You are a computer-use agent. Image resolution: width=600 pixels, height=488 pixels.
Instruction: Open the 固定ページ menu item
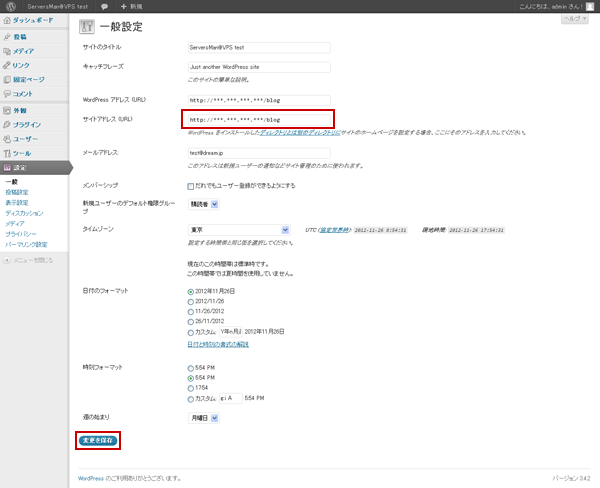click(29, 80)
